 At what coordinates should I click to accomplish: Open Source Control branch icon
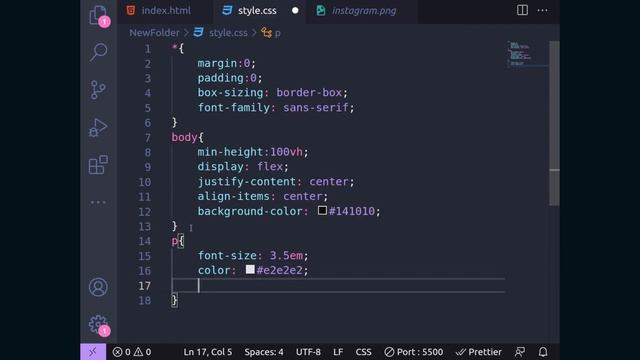click(x=98, y=89)
